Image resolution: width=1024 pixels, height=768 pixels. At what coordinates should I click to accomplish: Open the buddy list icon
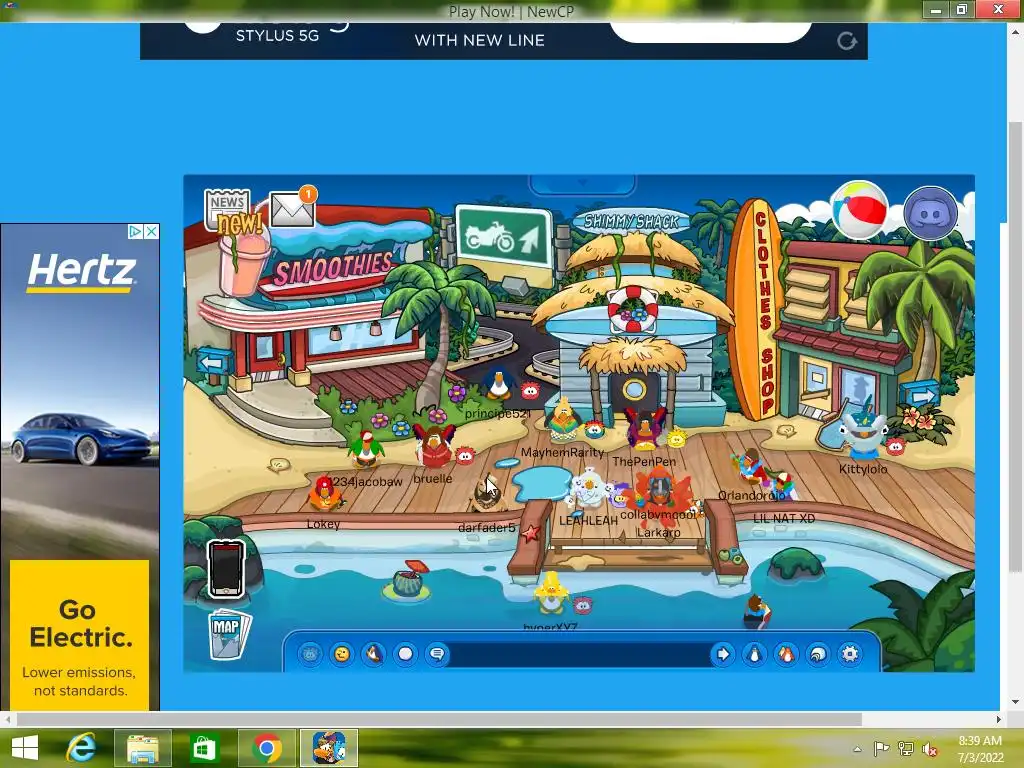(x=786, y=654)
